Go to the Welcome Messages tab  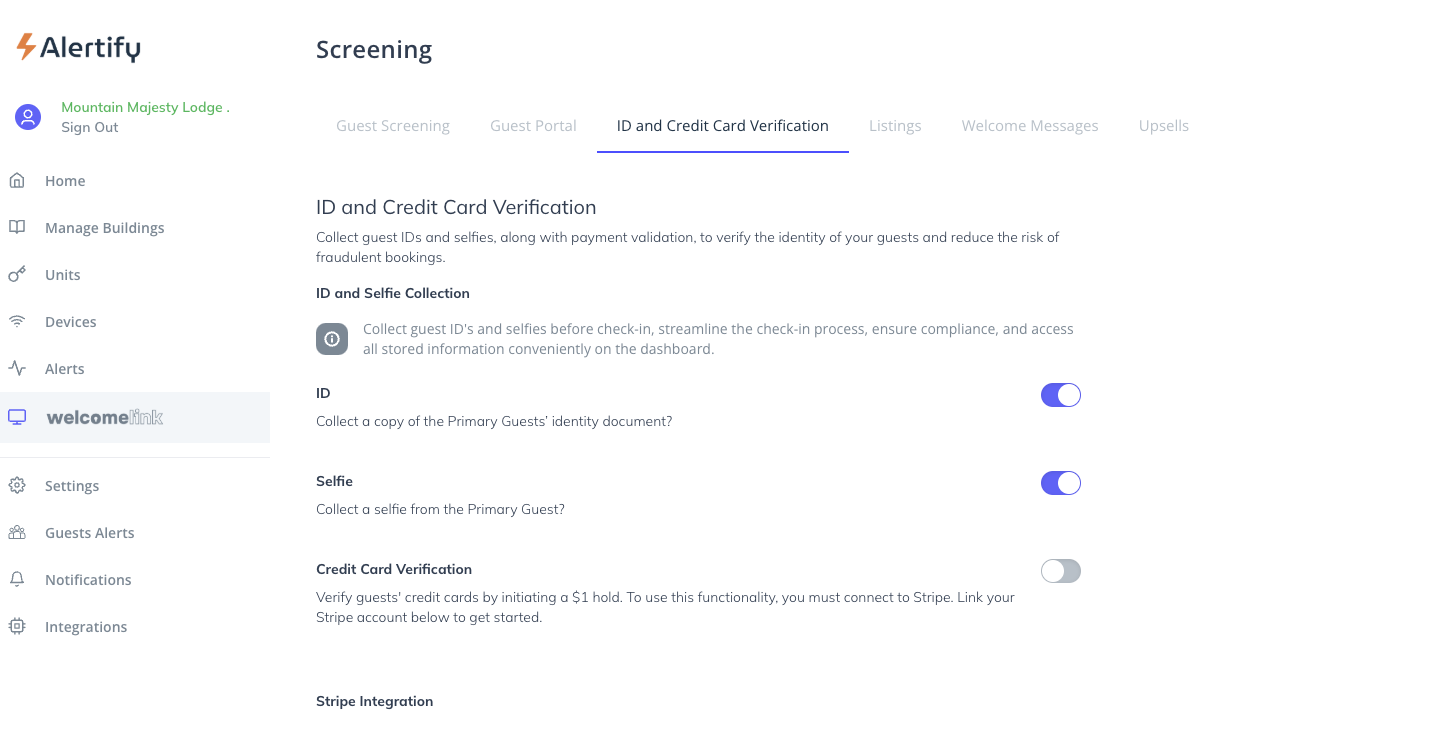click(1030, 126)
